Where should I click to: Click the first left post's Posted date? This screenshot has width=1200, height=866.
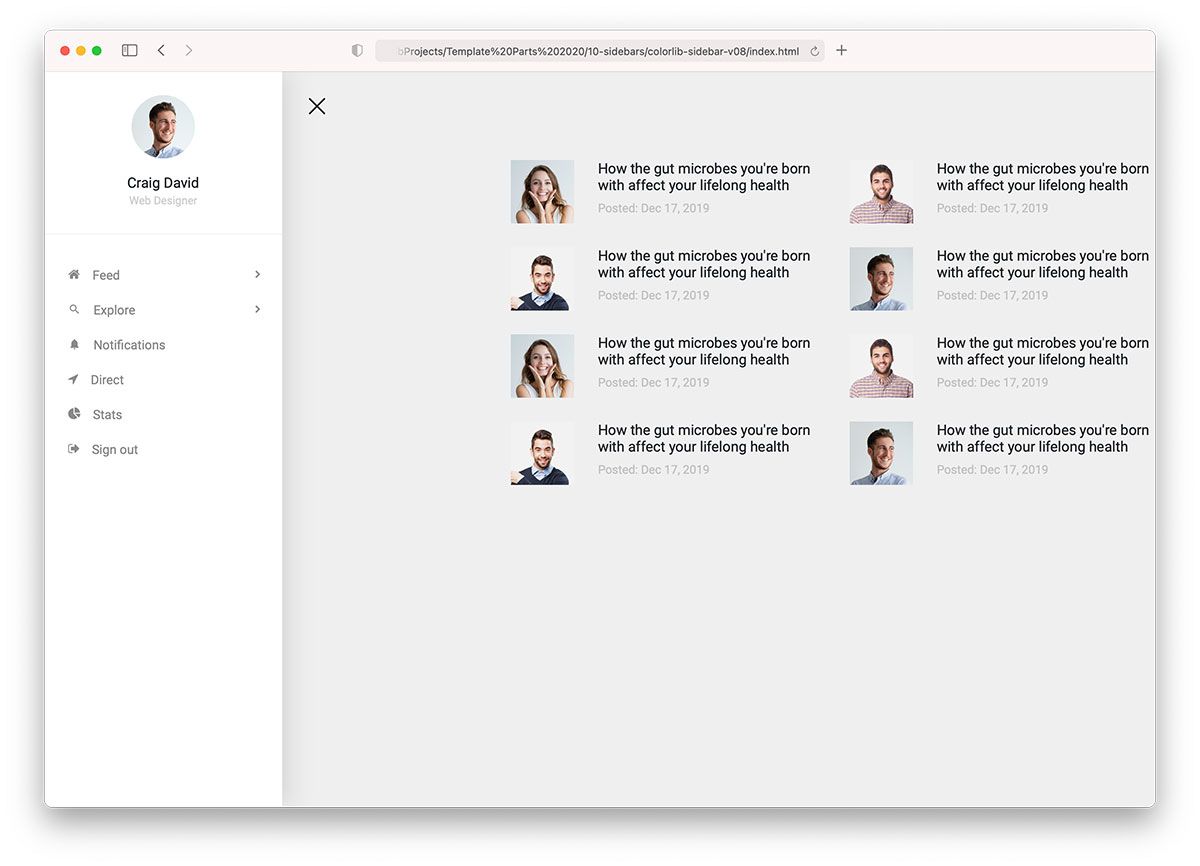pos(654,208)
